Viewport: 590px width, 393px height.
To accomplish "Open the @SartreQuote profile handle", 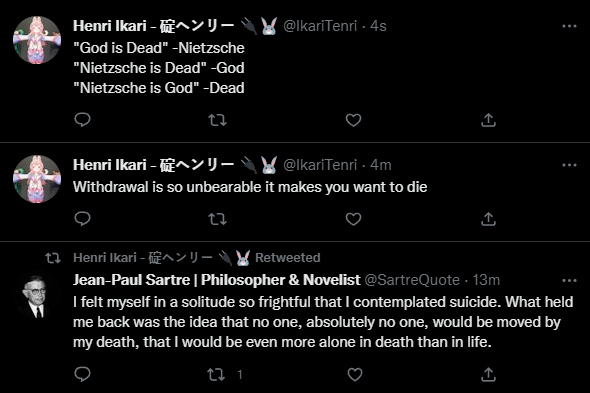I will pos(412,280).
